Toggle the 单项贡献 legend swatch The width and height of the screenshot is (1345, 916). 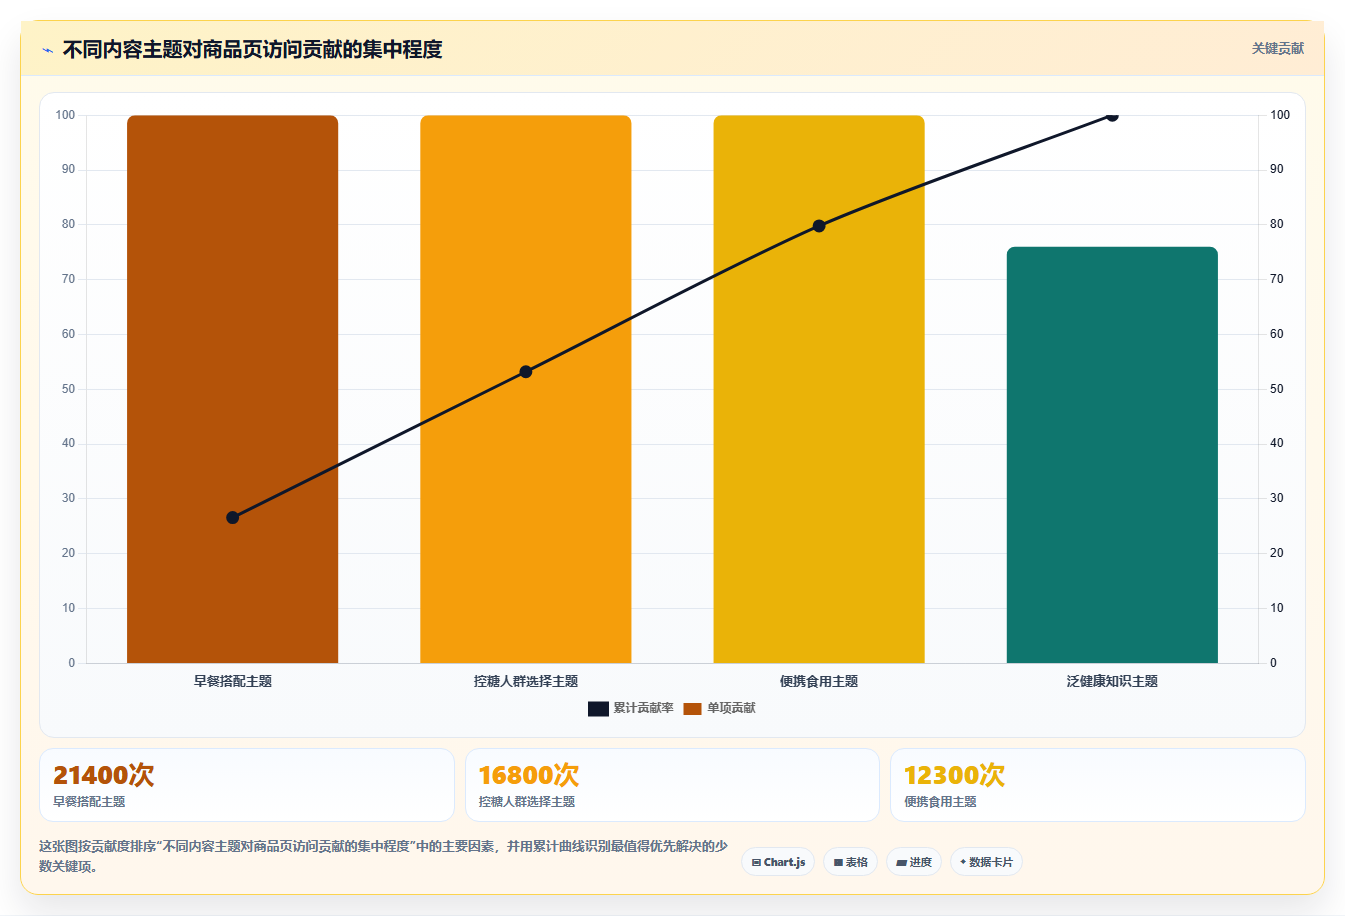(x=693, y=709)
